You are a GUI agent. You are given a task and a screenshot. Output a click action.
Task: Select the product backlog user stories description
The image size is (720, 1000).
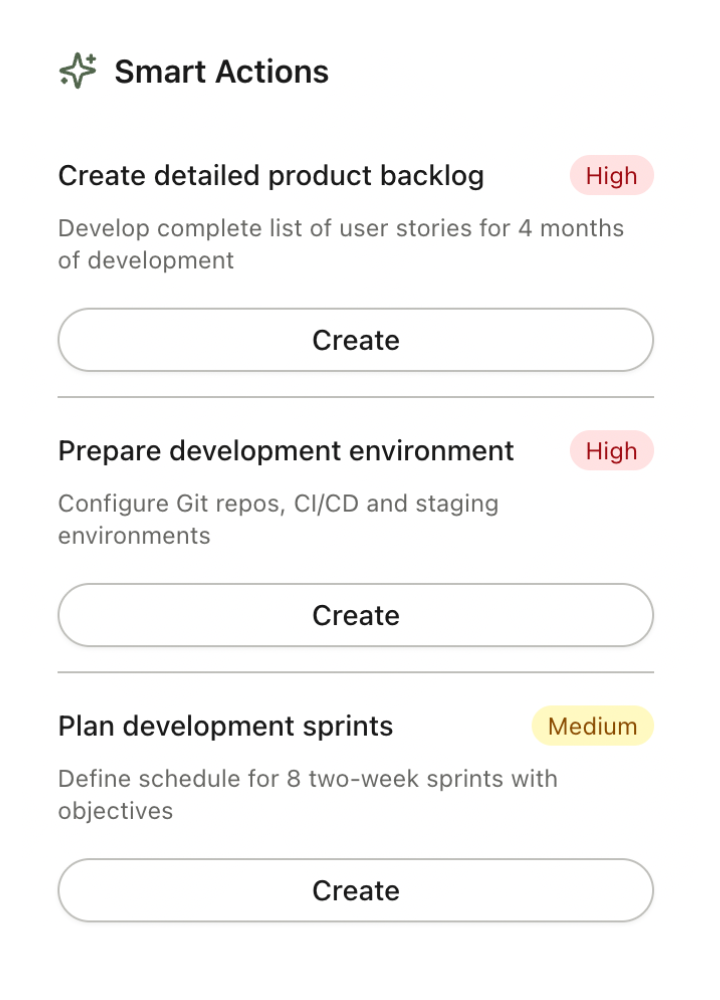(x=340, y=244)
